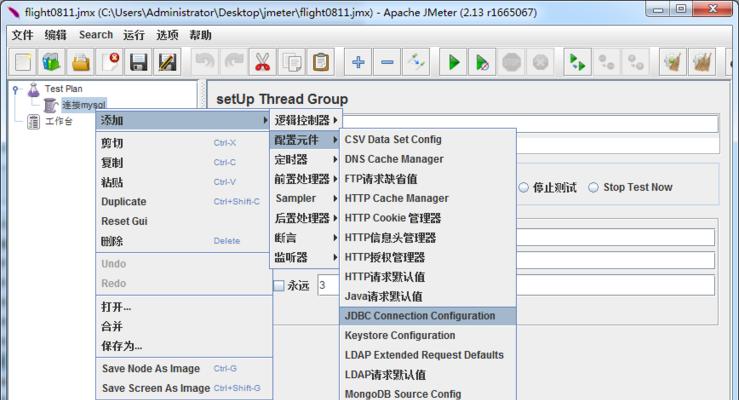Screen dimensions: 739x400
Task: Click the grey Stop icon
Action: (511, 62)
